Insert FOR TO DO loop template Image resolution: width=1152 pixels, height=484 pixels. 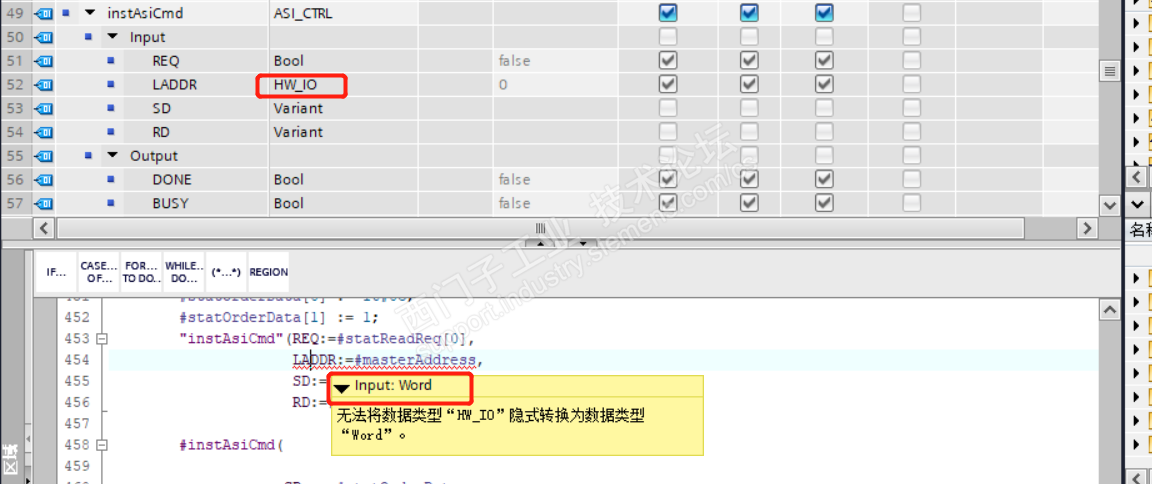pos(140,272)
